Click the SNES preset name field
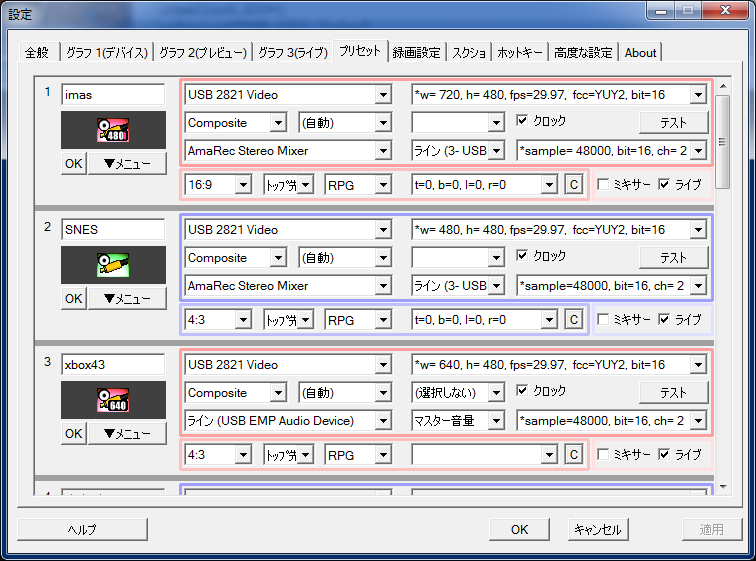 (113, 229)
